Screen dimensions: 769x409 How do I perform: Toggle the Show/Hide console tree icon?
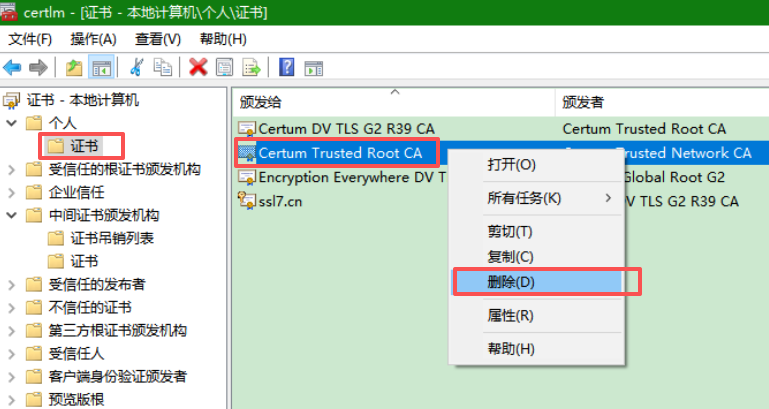100,67
